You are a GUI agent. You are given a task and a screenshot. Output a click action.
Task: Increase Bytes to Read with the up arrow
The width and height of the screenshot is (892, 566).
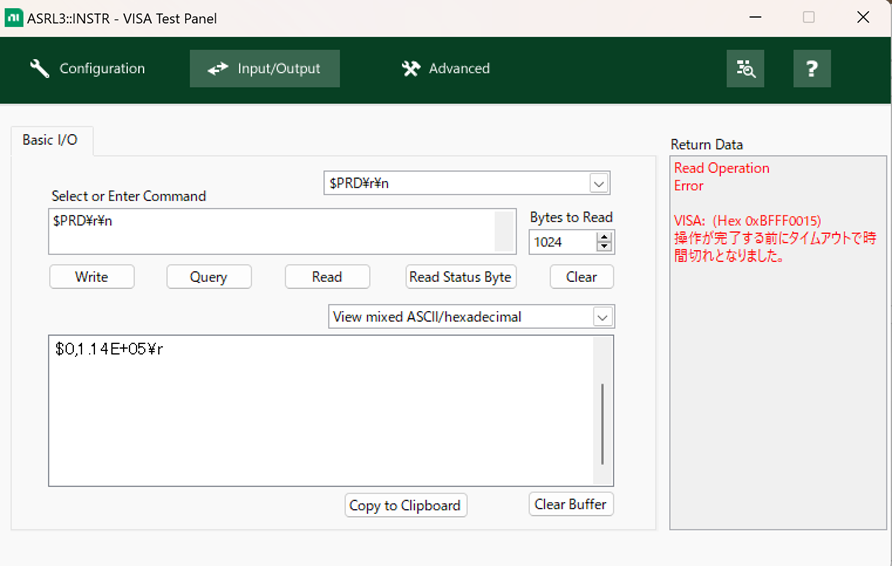(604, 237)
